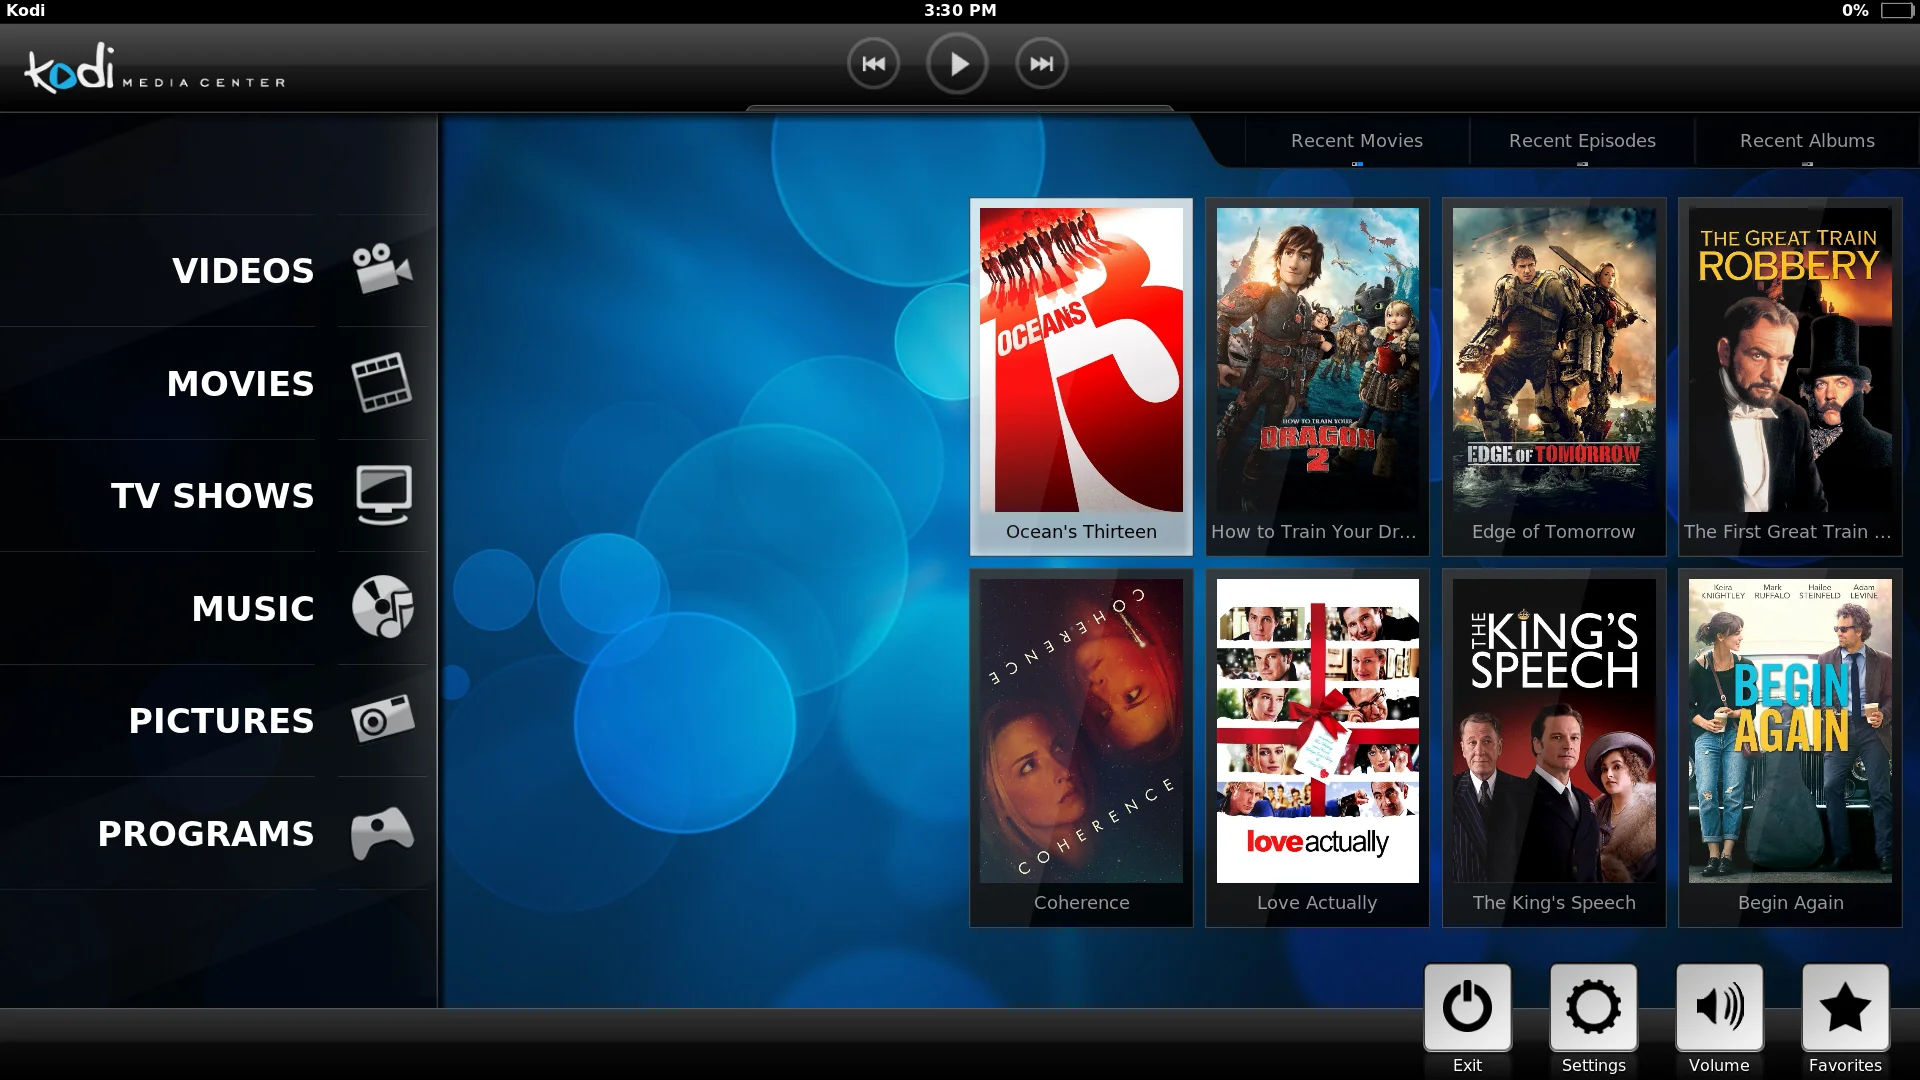Skip to previous track
This screenshot has height=1080, width=1920.
[x=873, y=64]
